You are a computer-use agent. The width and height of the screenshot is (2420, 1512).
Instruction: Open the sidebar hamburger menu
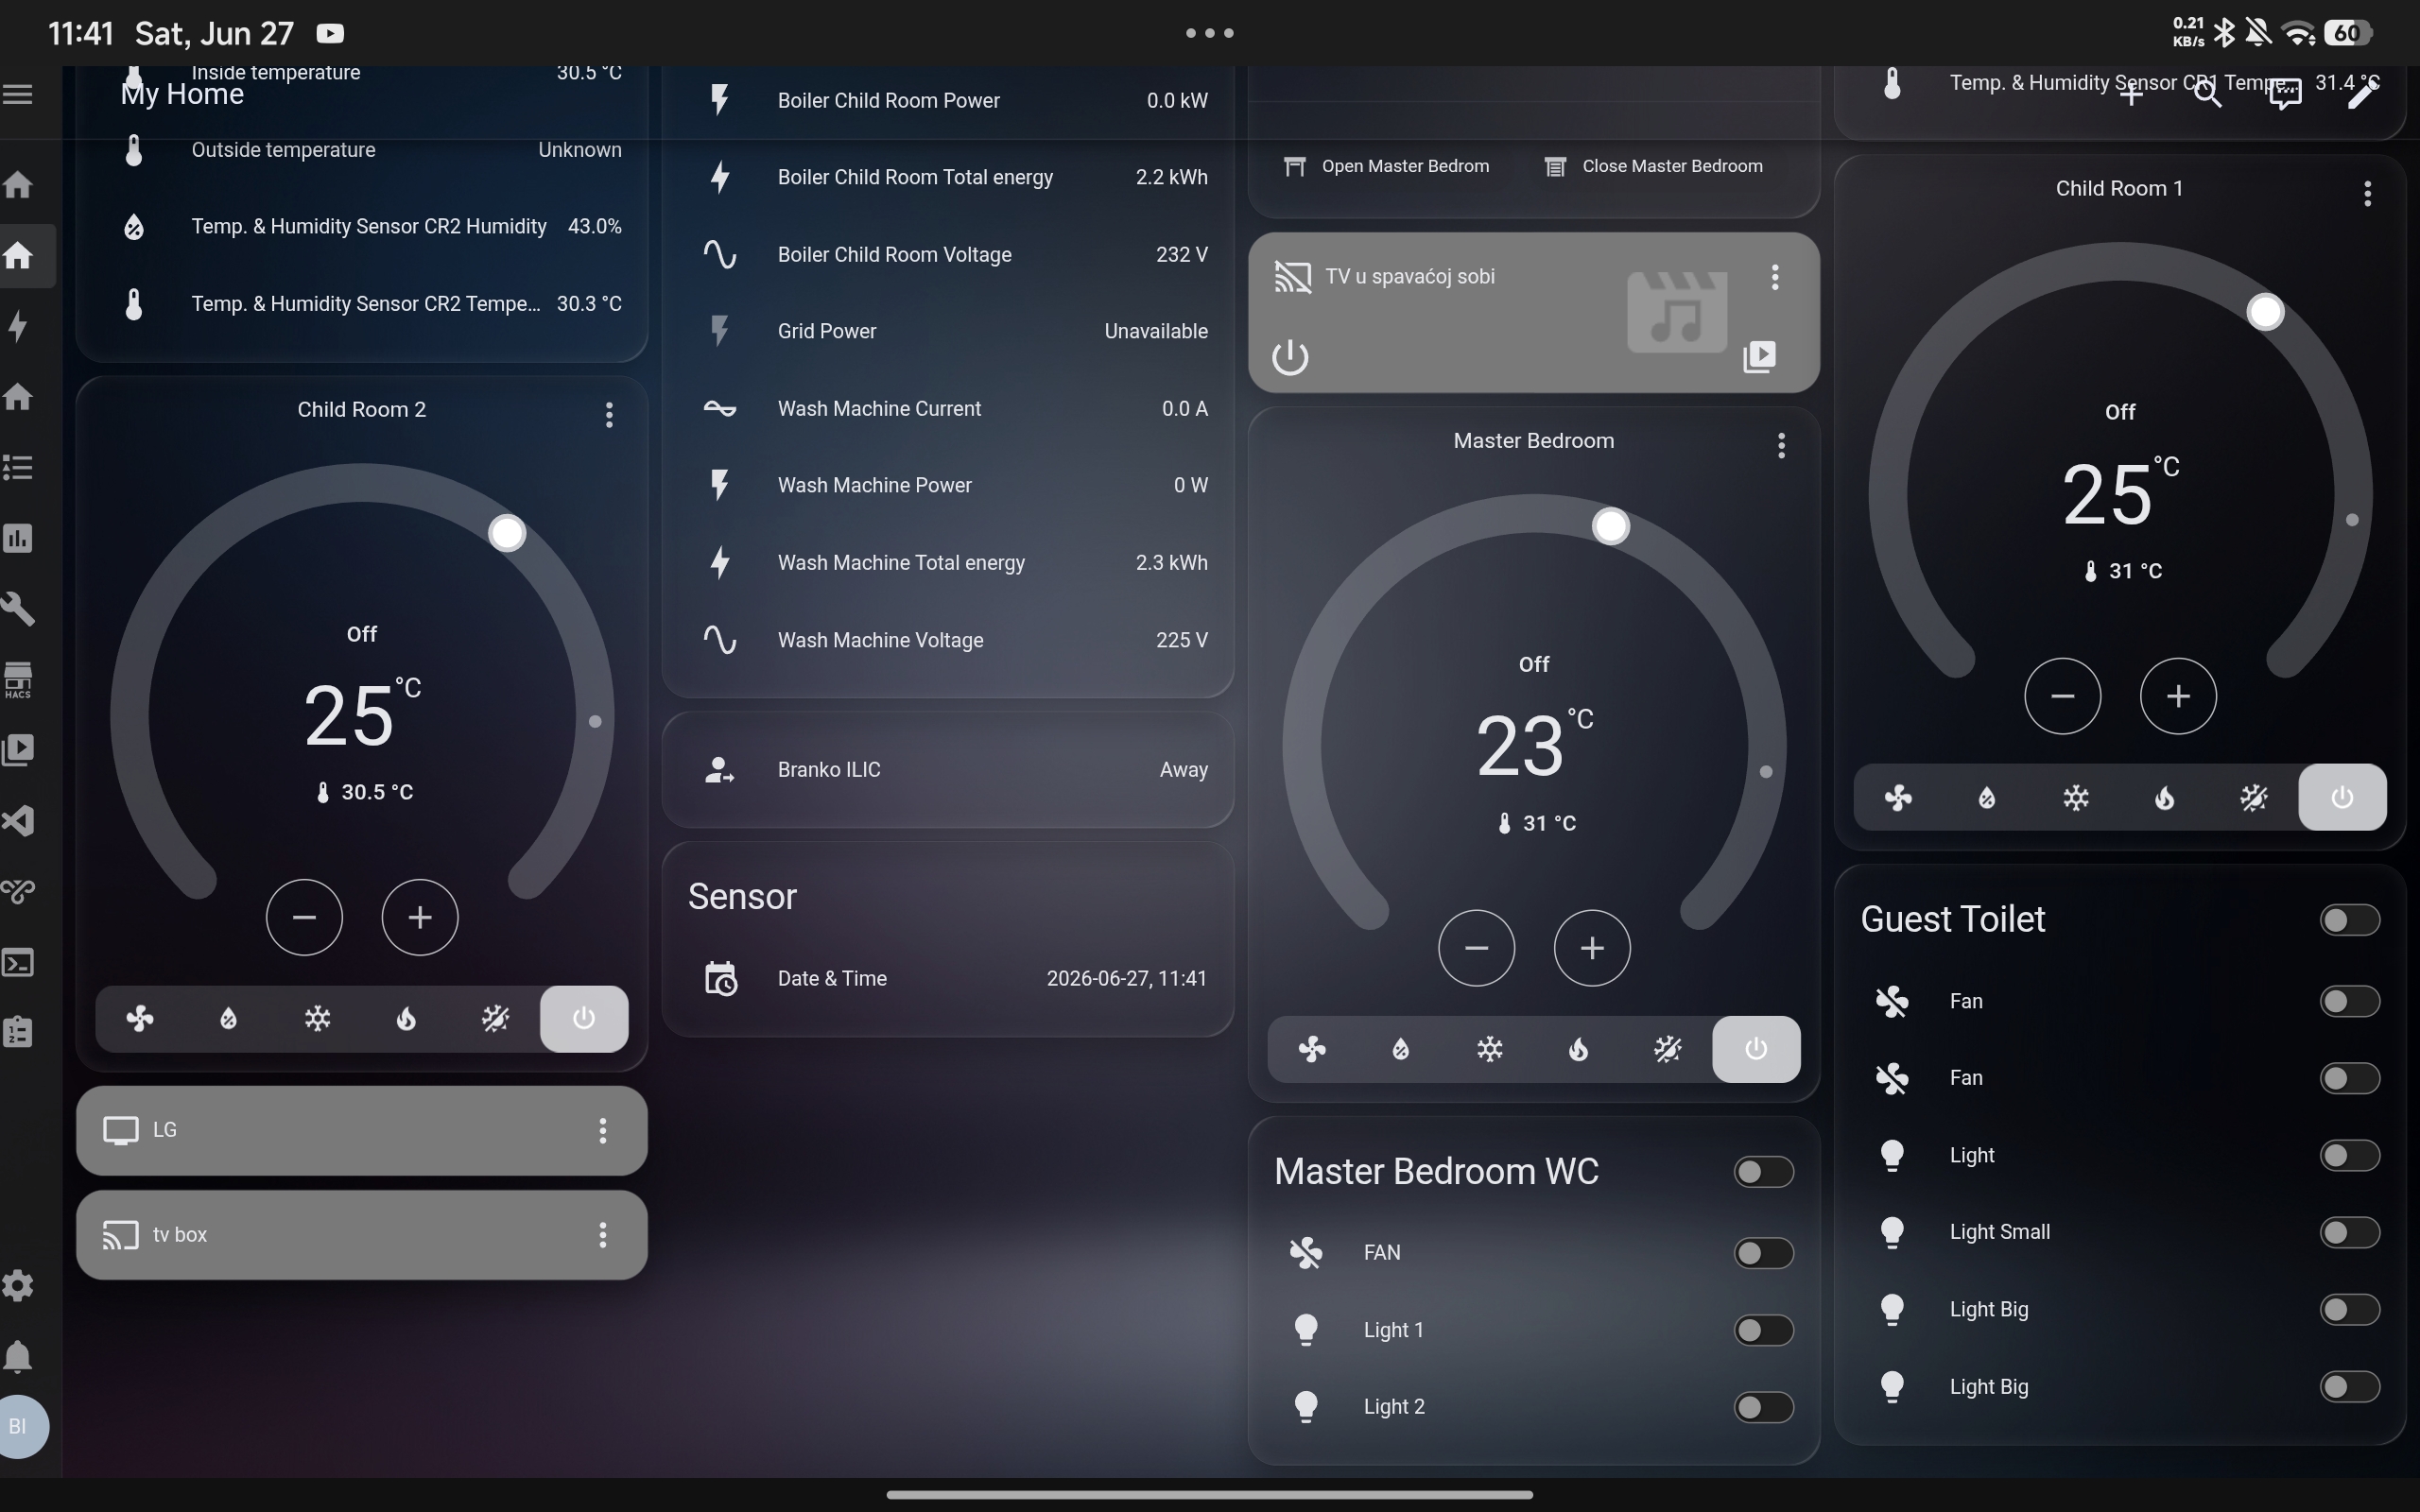coord(18,94)
